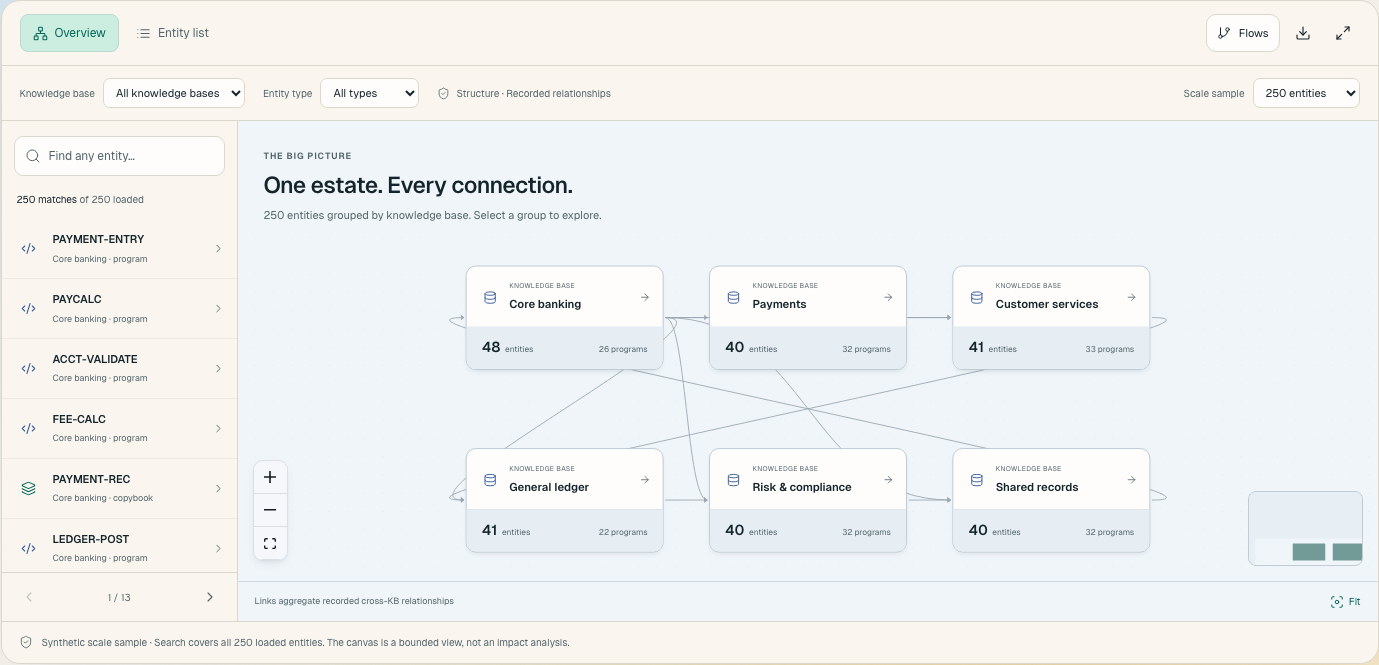Screen dimensions: 1379x665
Task: Click the 250 matches of 250 loaded text
Action: 80,199
